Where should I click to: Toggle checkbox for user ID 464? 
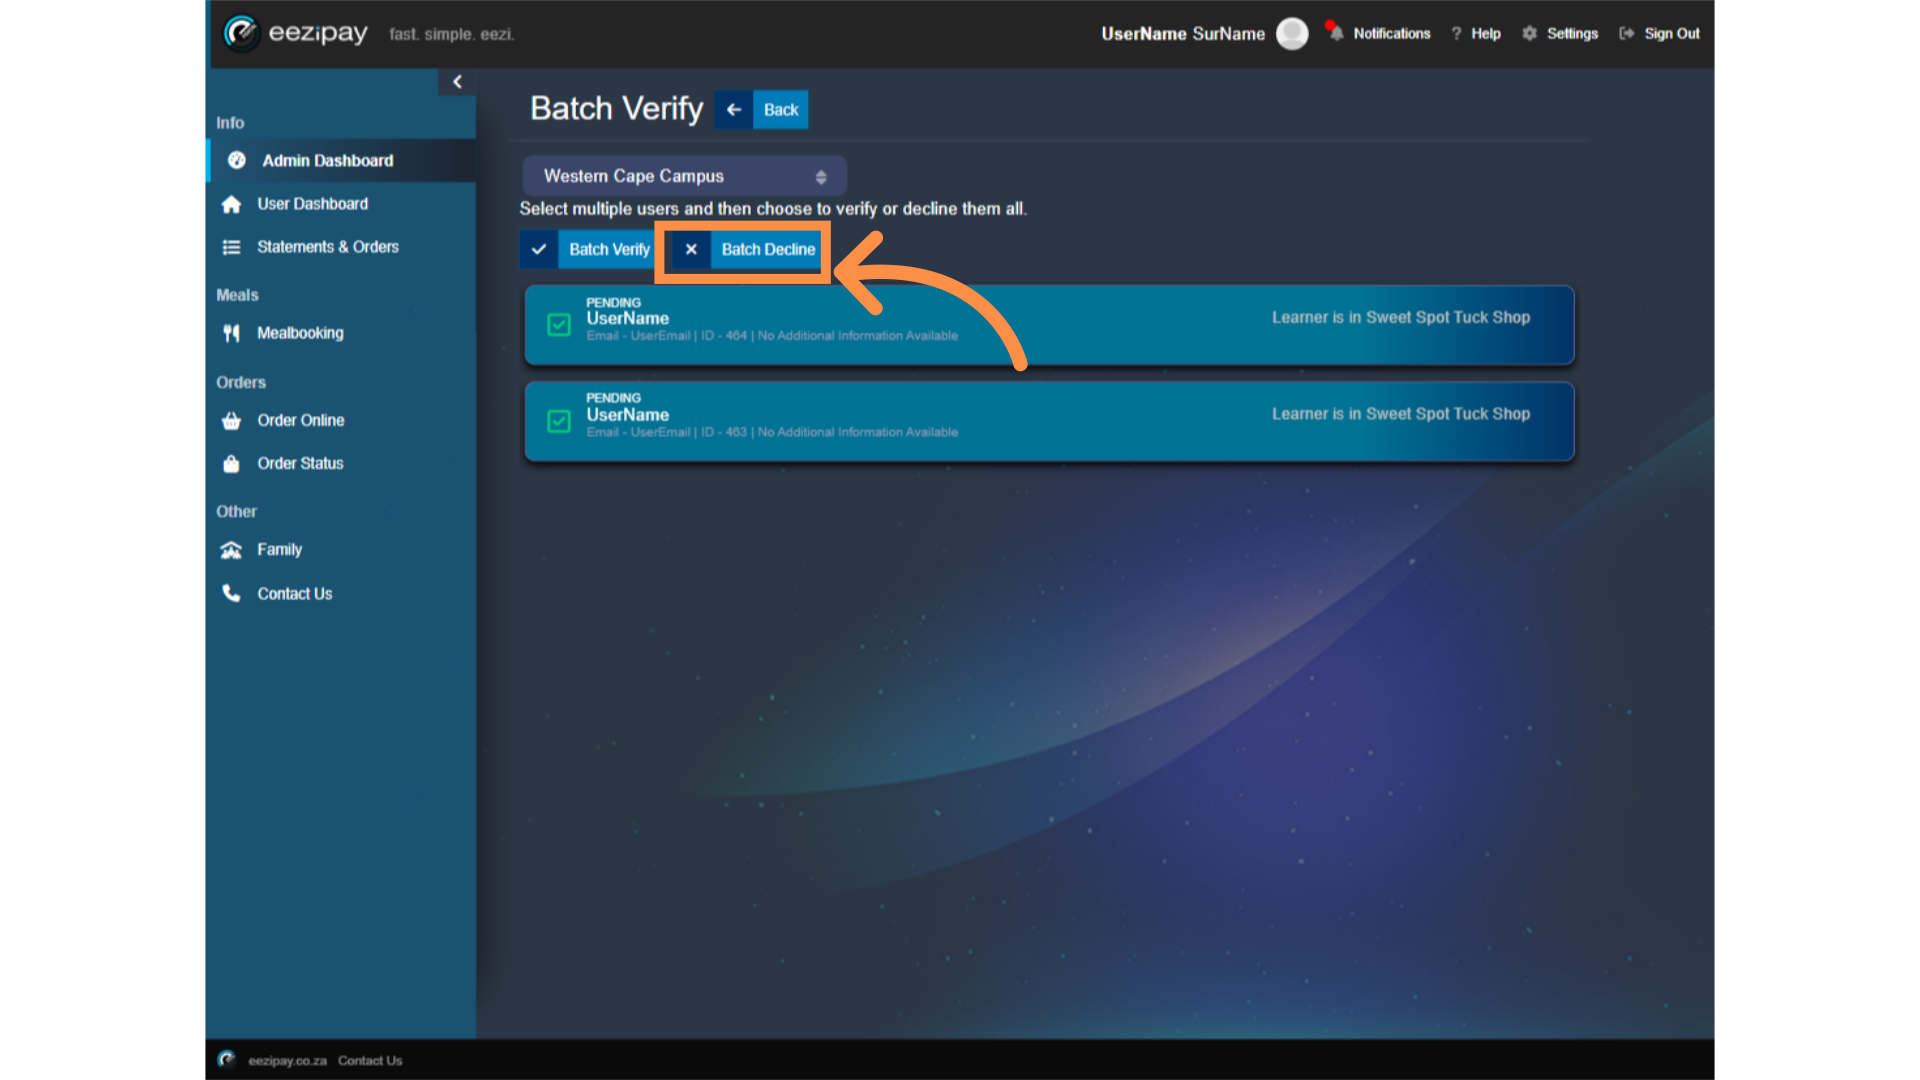pyautogui.click(x=559, y=325)
